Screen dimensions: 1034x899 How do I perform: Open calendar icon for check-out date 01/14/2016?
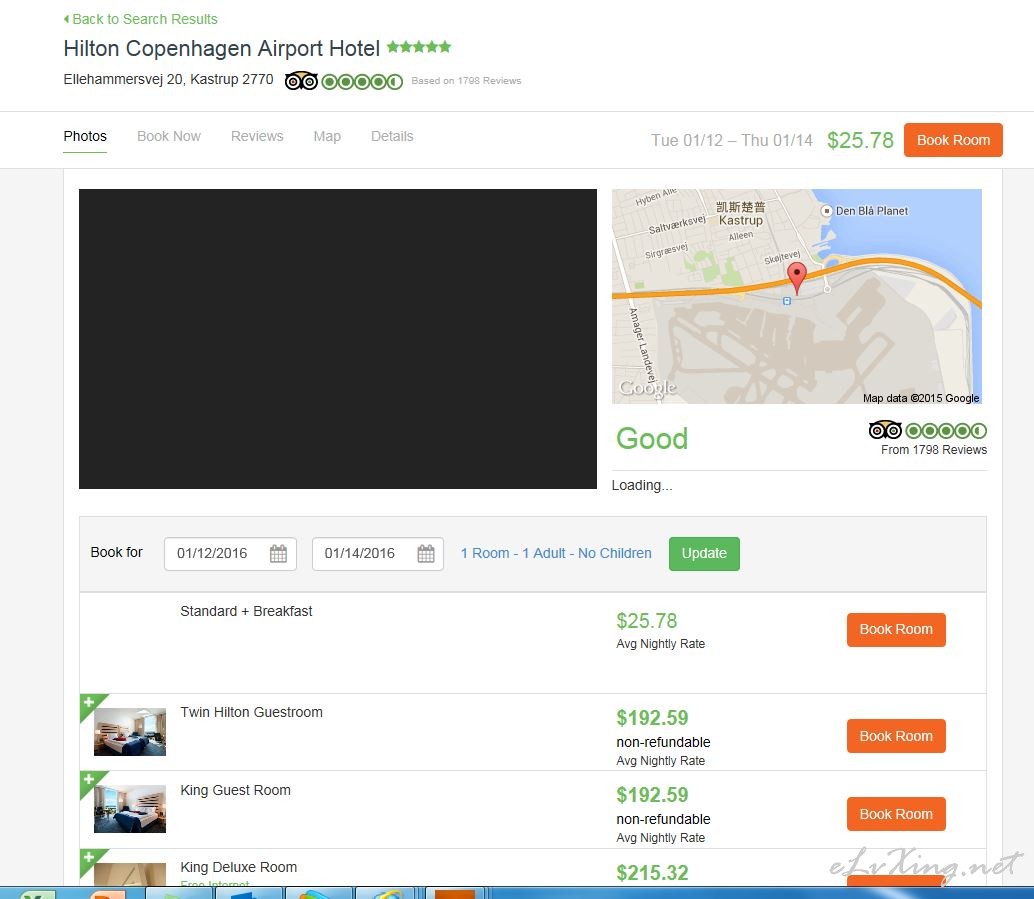(426, 553)
